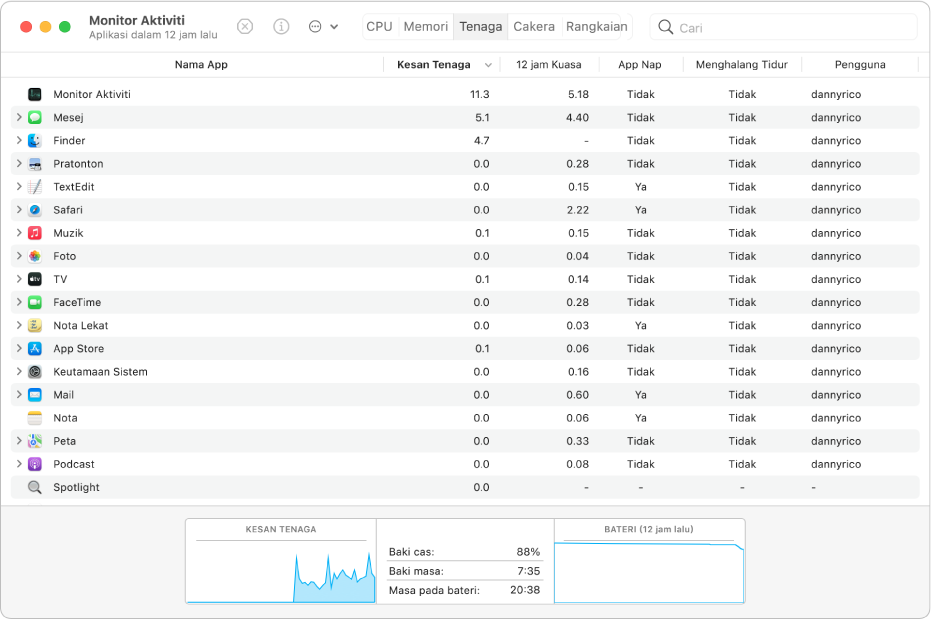Screen dimensions: 931x620
Task: Expand the Mail row
Action: point(19,395)
